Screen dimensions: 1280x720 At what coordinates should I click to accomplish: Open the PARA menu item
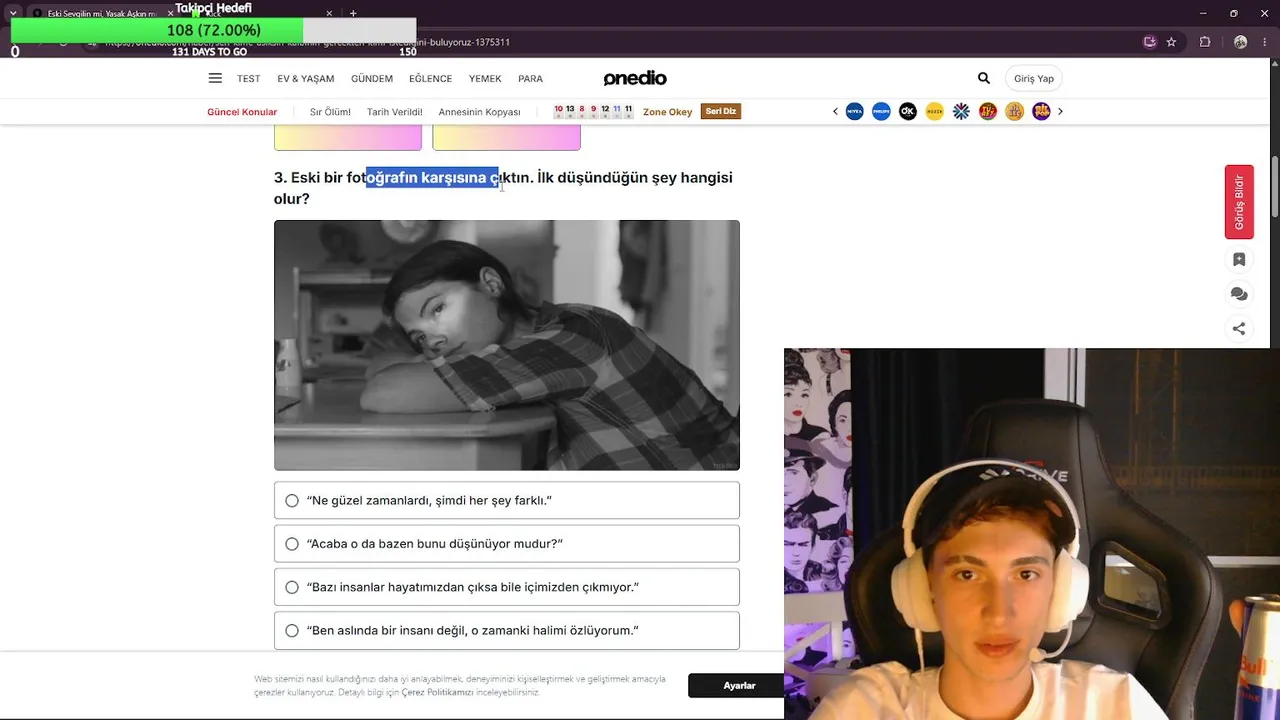[530, 79]
